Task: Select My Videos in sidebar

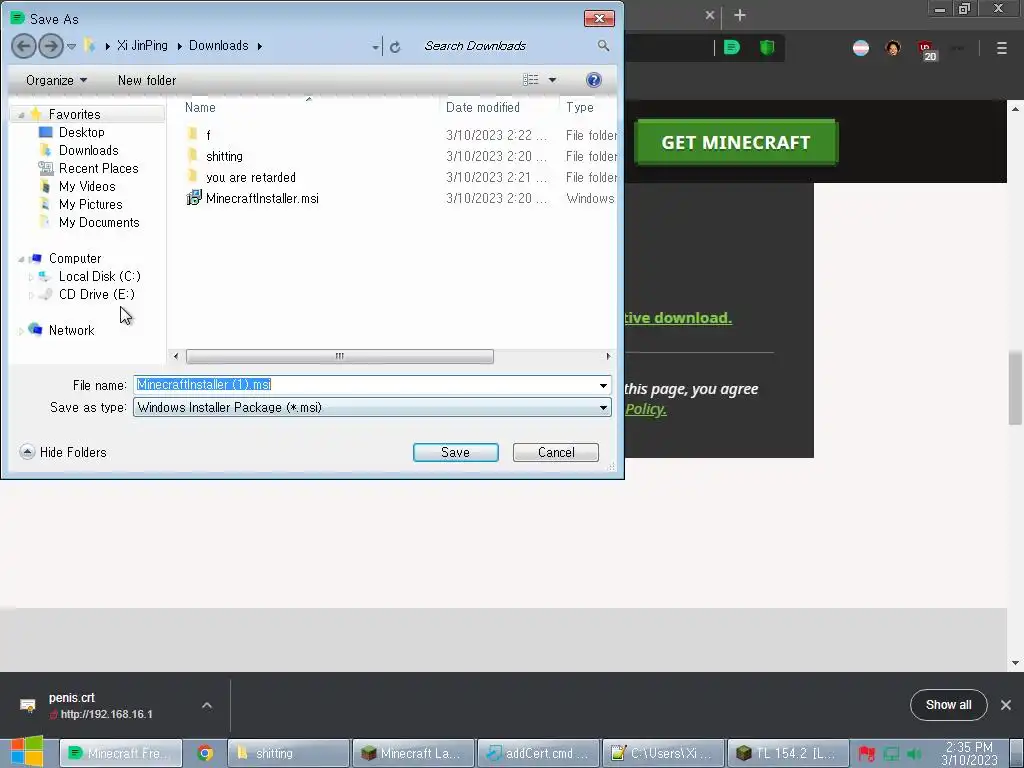Action: coord(87,187)
